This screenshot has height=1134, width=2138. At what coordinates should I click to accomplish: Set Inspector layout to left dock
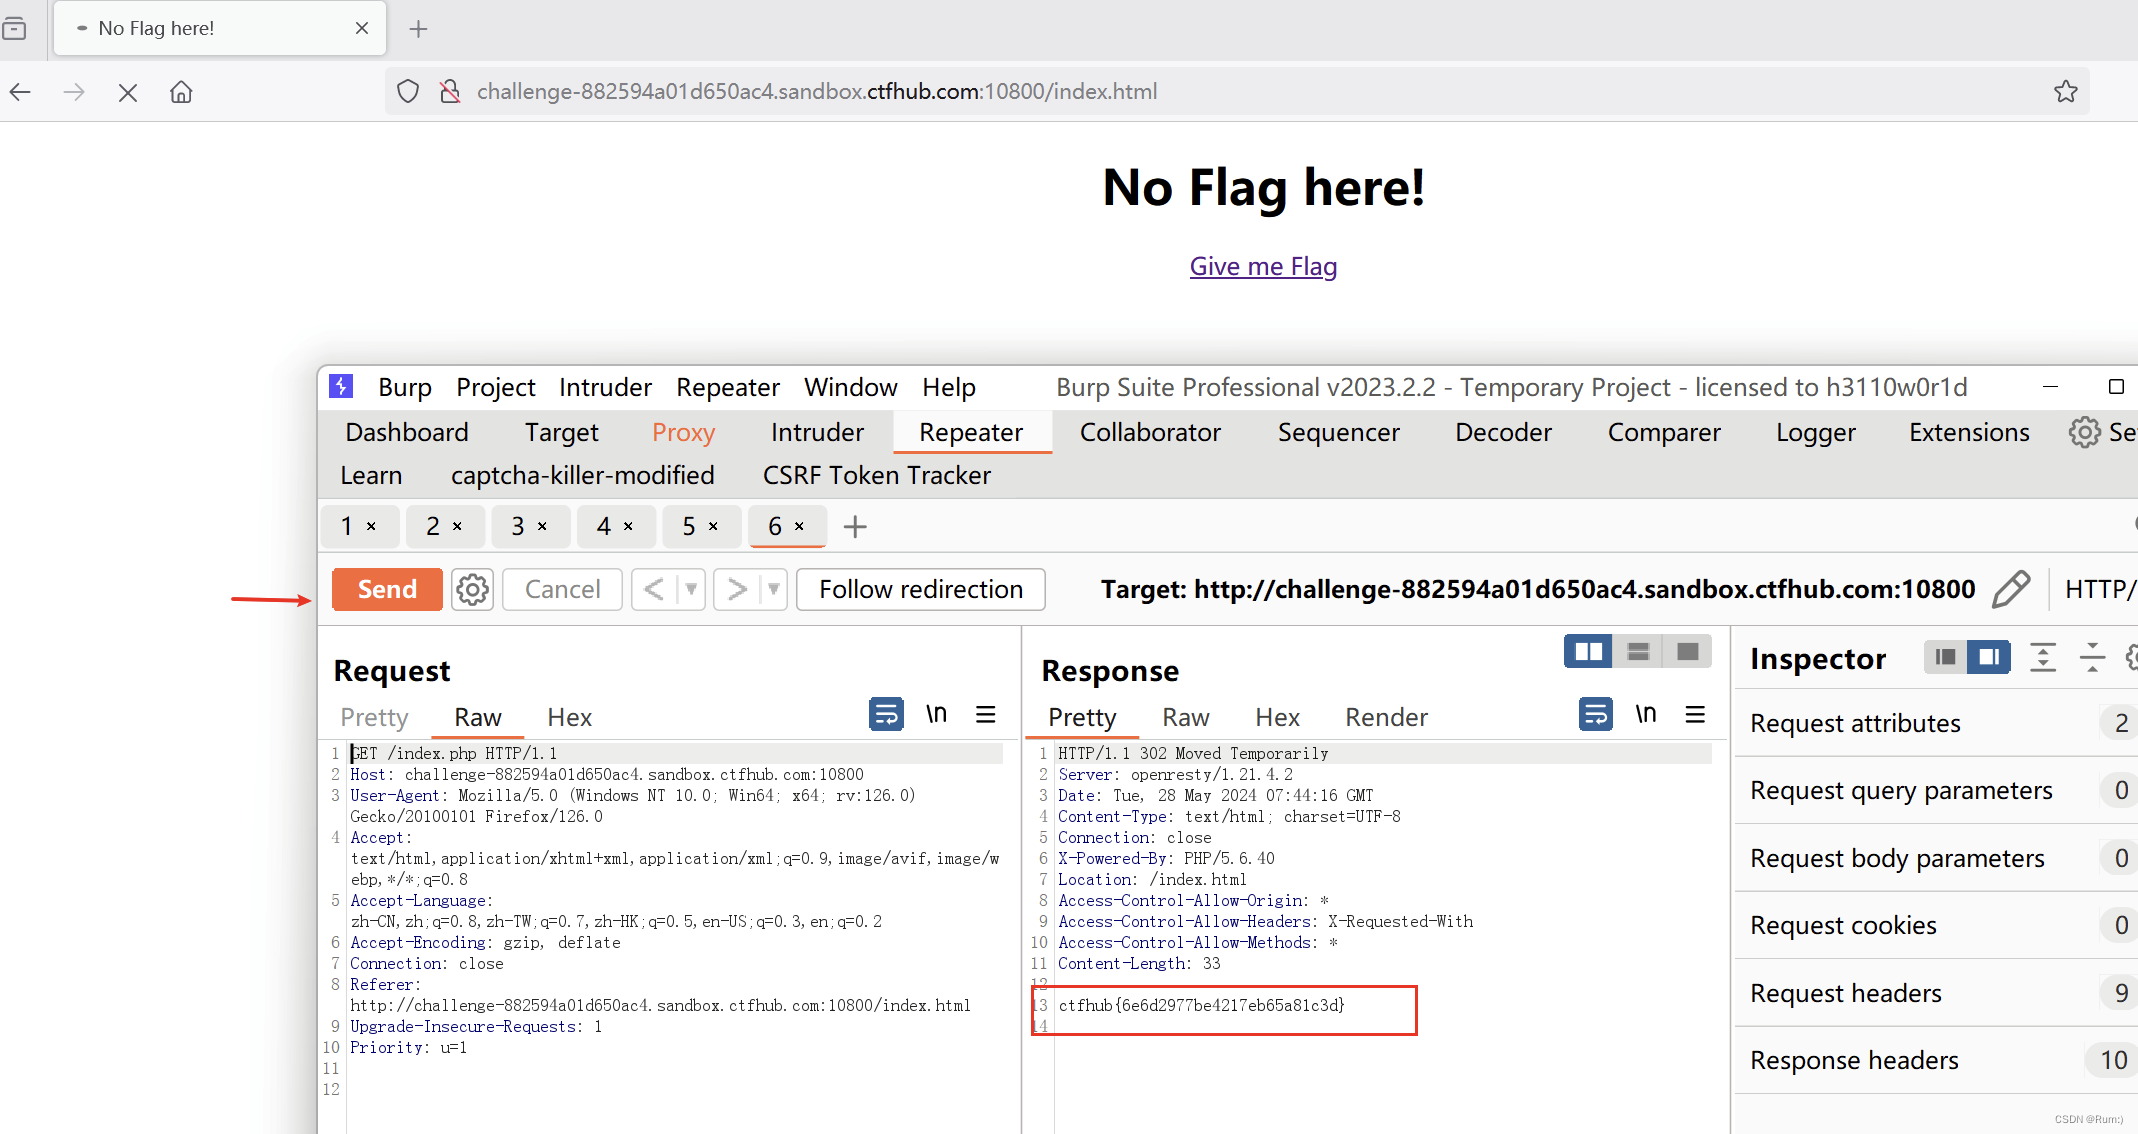click(1945, 657)
